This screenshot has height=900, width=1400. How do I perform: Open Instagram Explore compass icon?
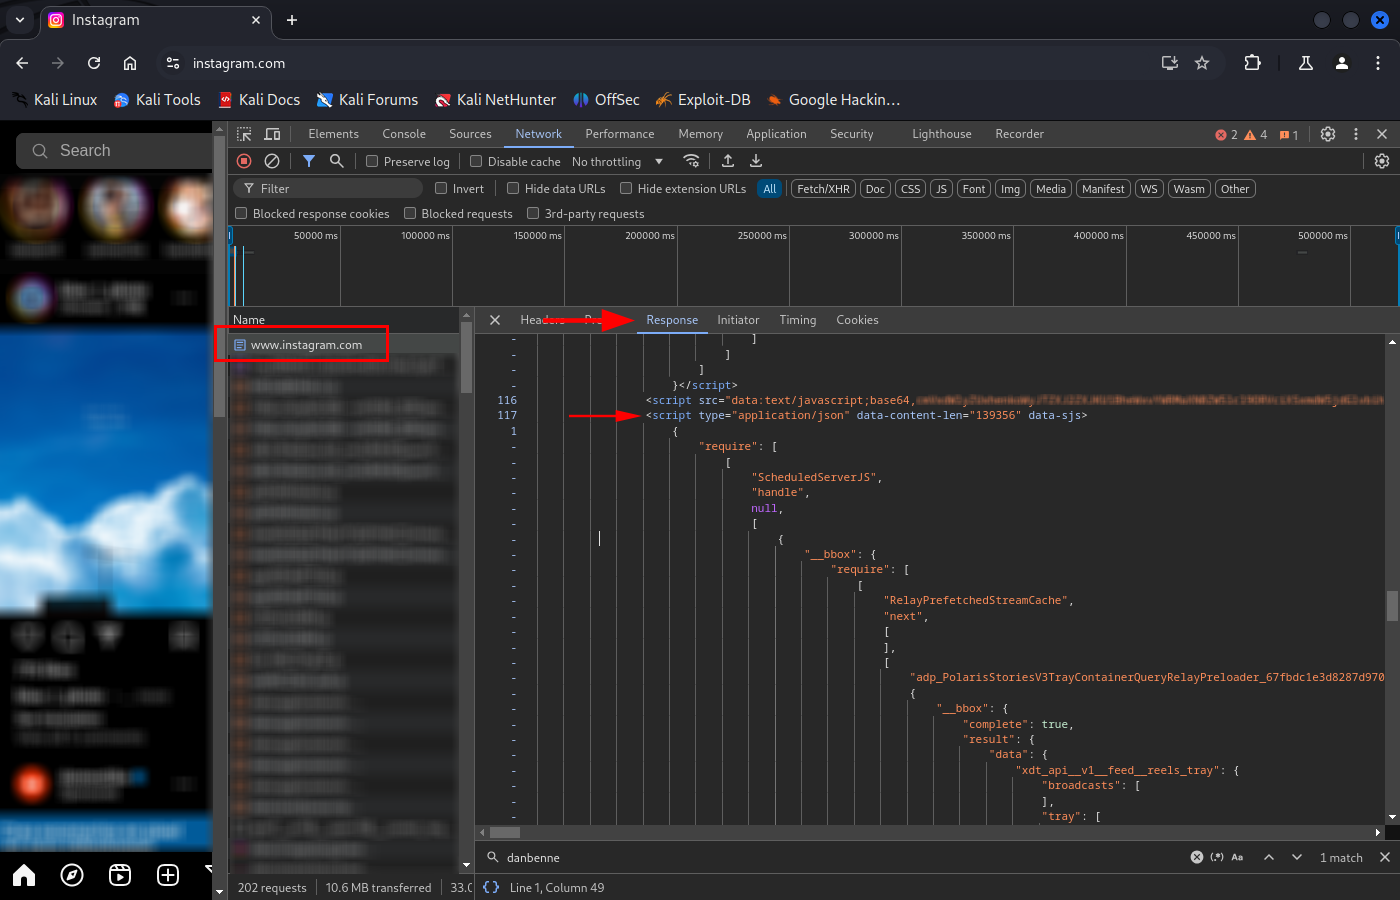coord(72,876)
